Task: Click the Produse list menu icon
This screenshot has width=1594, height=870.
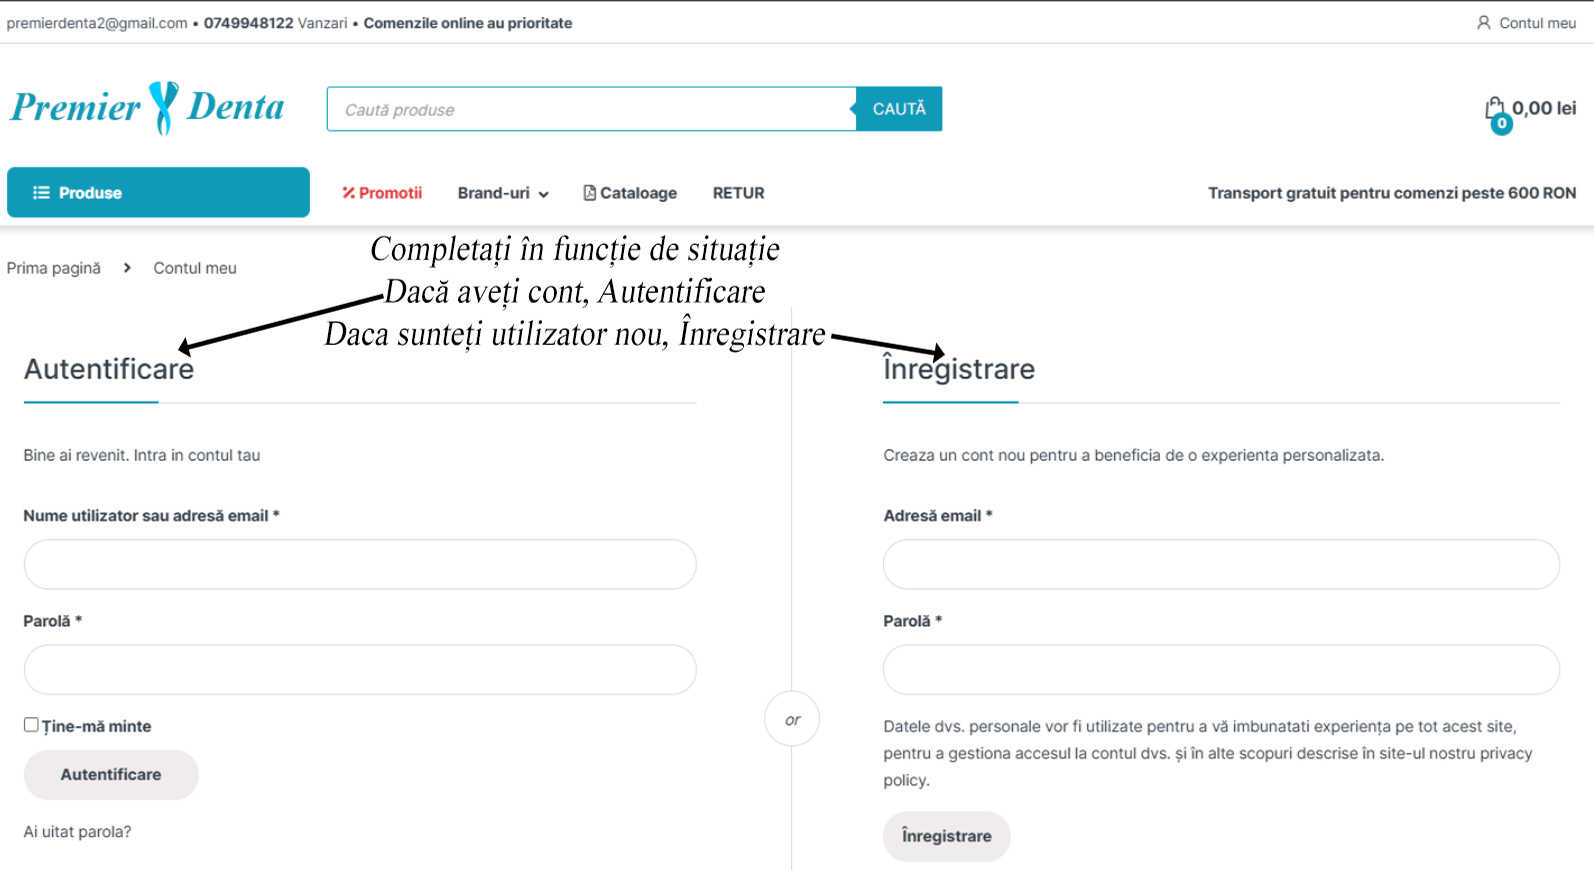Action: (x=41, y=192)
